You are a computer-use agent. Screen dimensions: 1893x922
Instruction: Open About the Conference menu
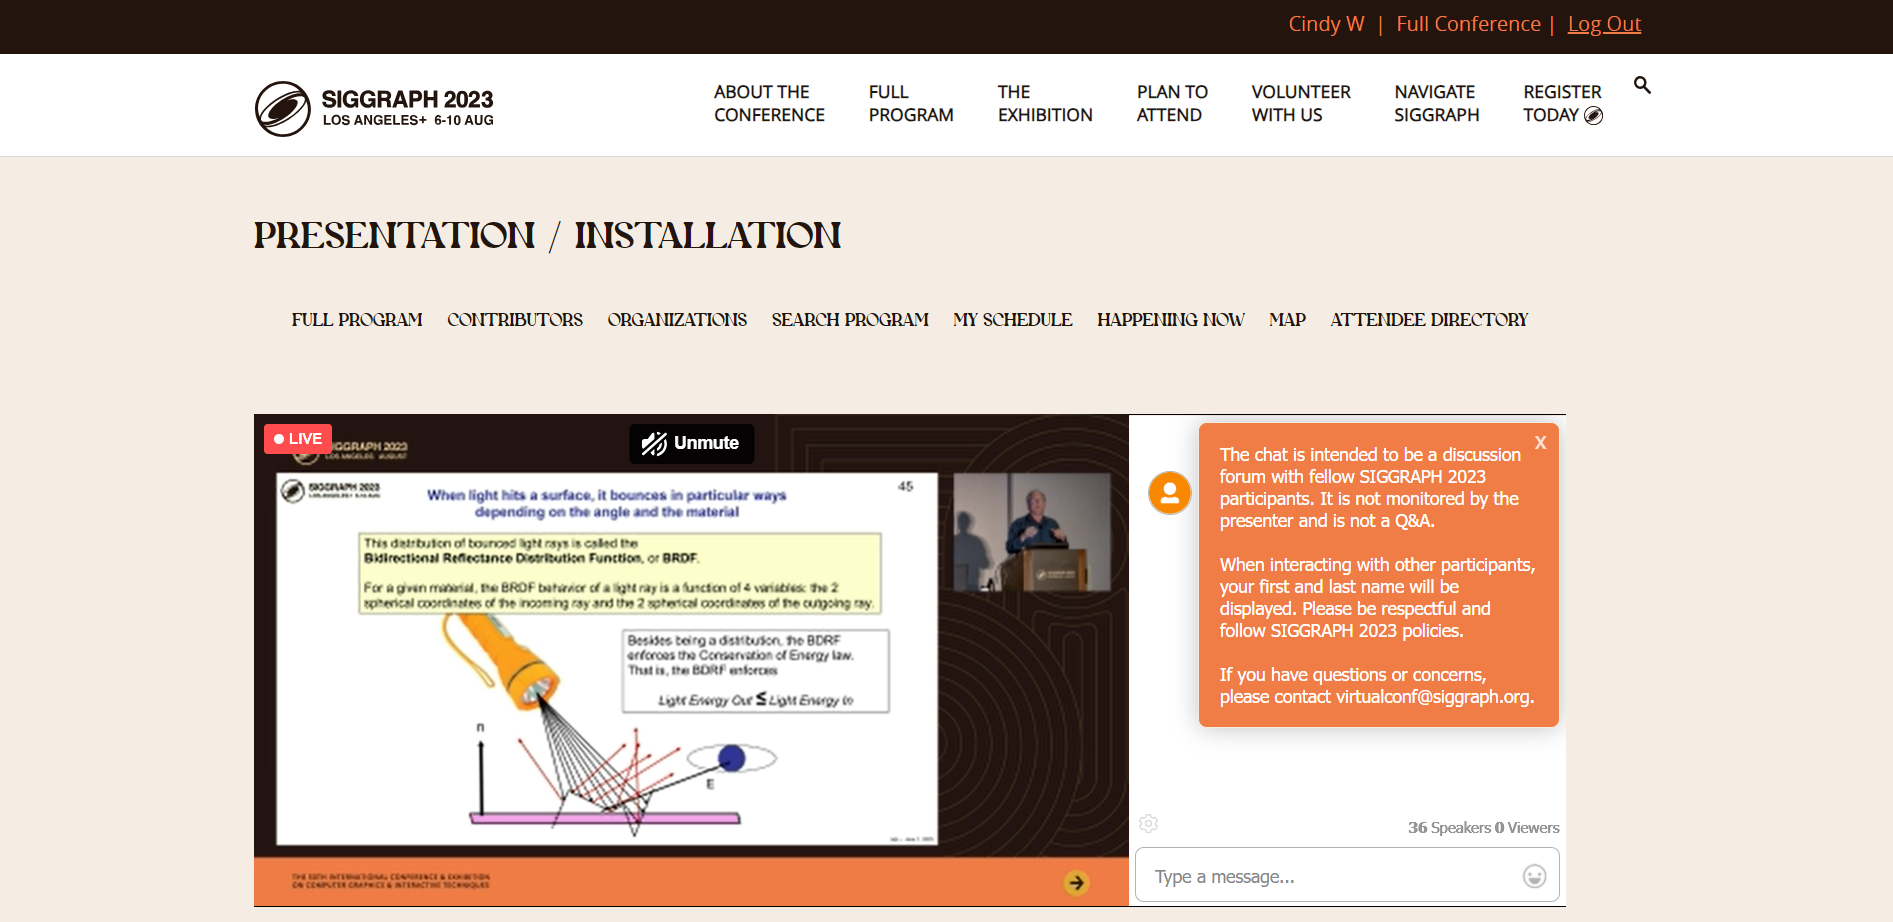pyautogui.click(x=768, y=104)
